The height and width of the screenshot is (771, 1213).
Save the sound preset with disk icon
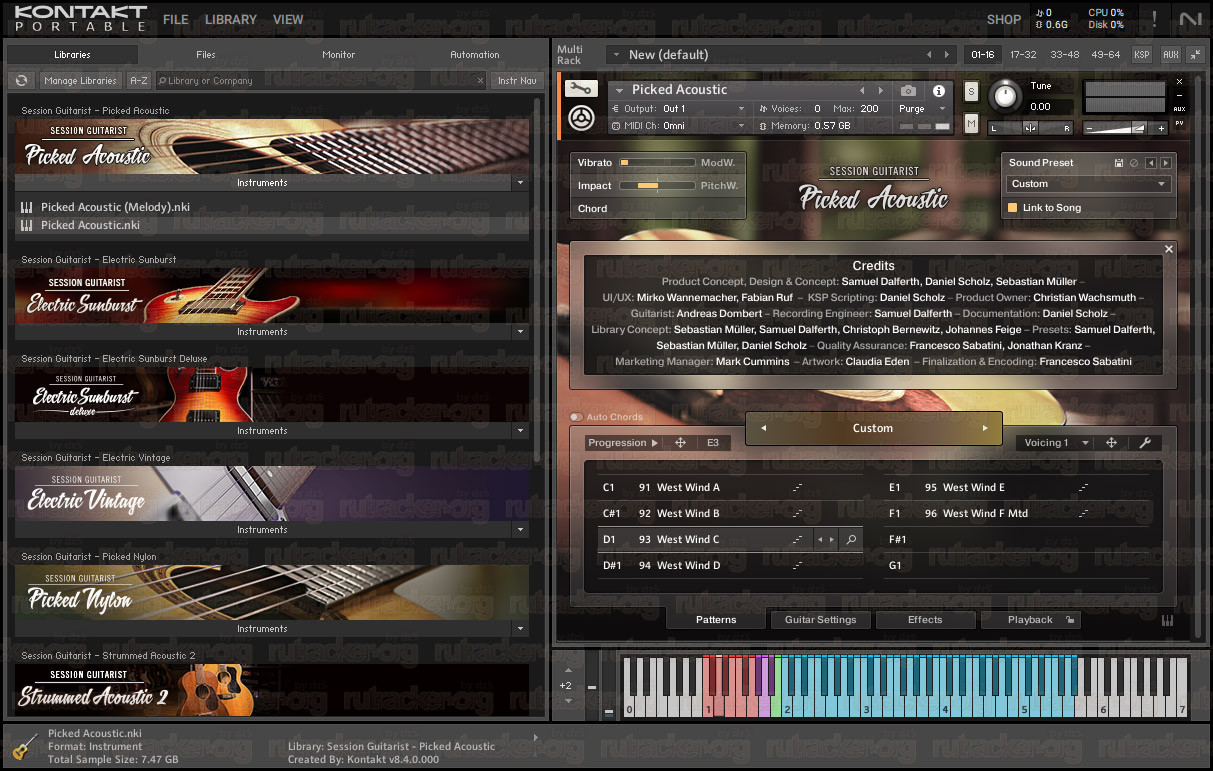(x=1119, y=163)
